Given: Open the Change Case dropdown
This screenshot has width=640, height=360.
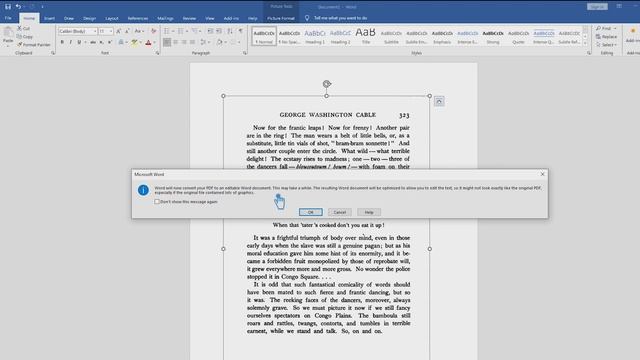Looking at the screenshot, I should click(x=139, y=31).
